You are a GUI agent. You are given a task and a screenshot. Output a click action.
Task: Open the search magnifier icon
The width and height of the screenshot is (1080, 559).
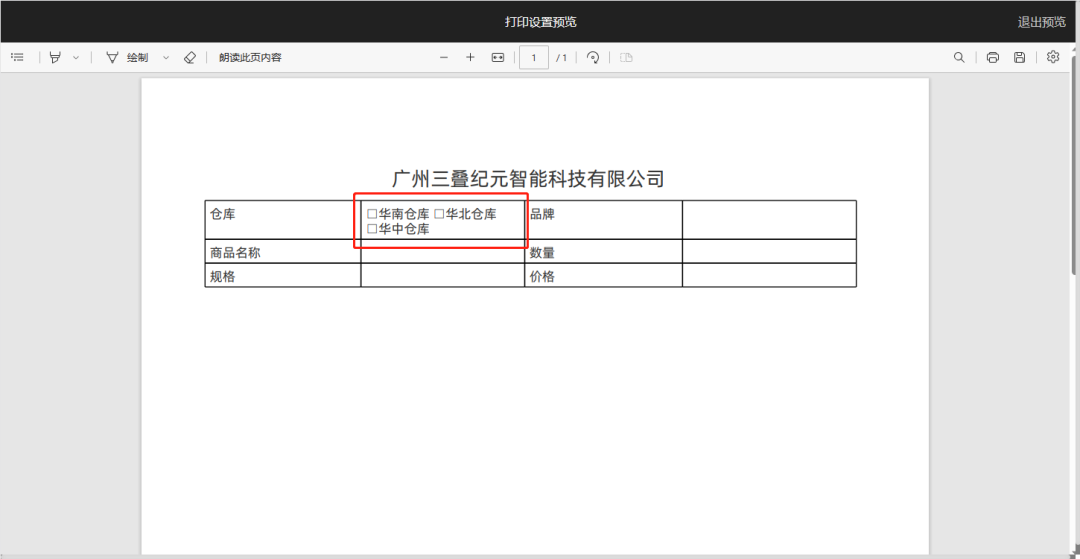pyautogui.click(x=959, y=58)
